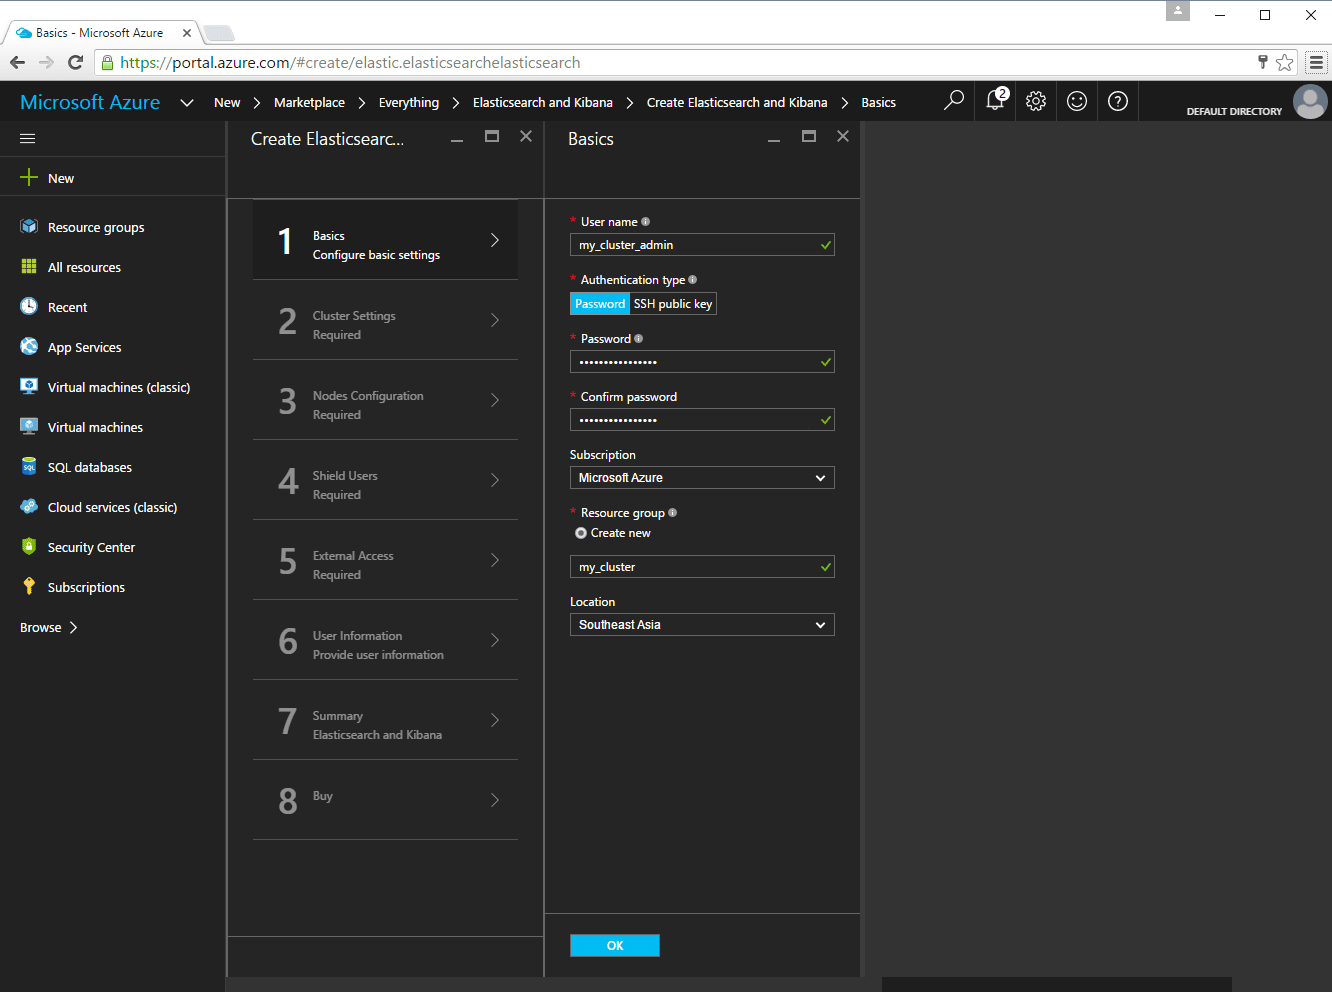The height and width of the screenshot is (992, 1332).
Task: Open step 6 User Information
Action: coord(385,640)
